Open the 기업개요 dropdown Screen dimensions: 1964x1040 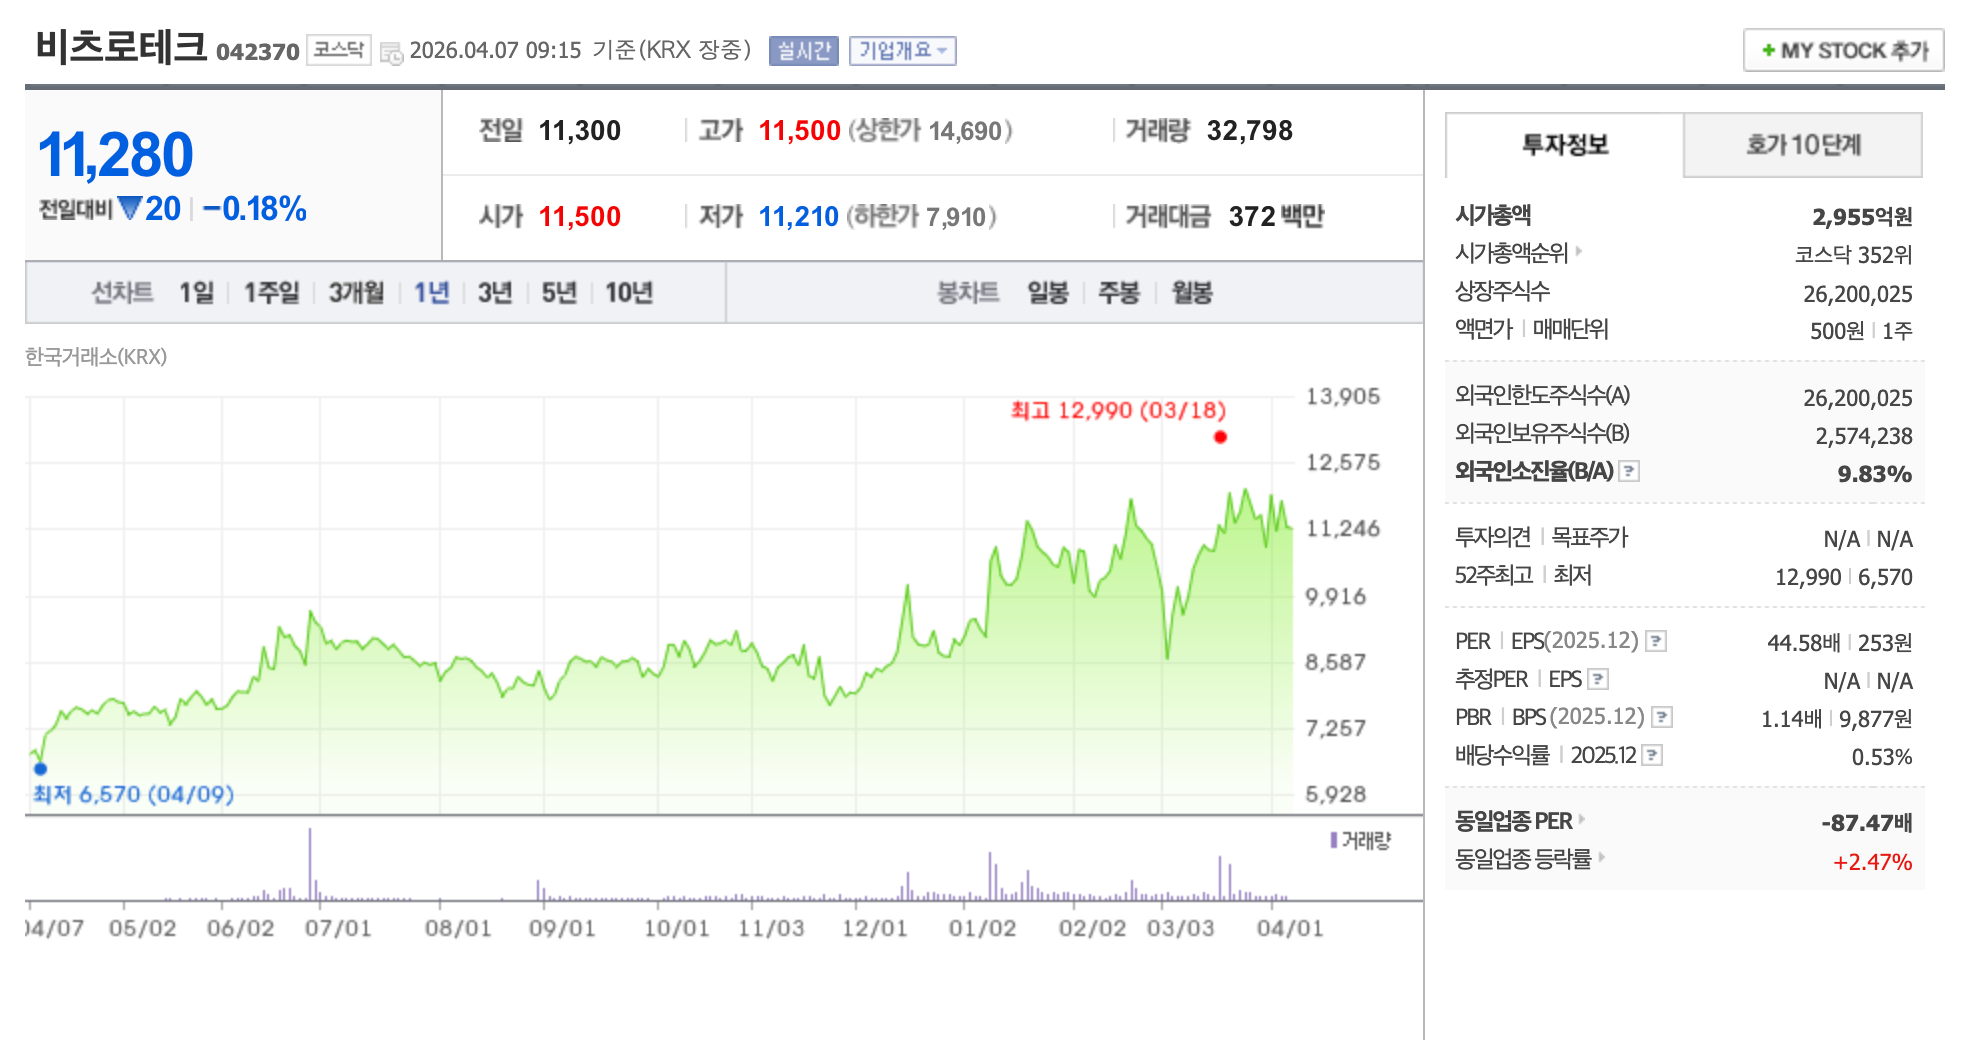tap(902, 51)
